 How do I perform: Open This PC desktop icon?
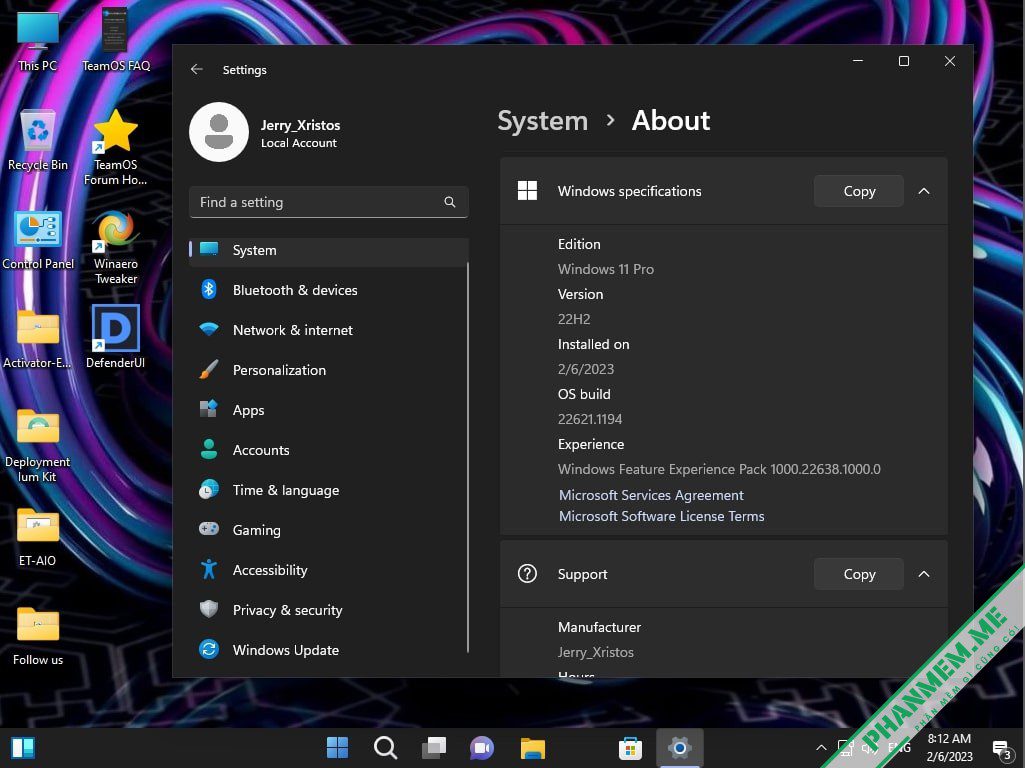coord(37,41)
